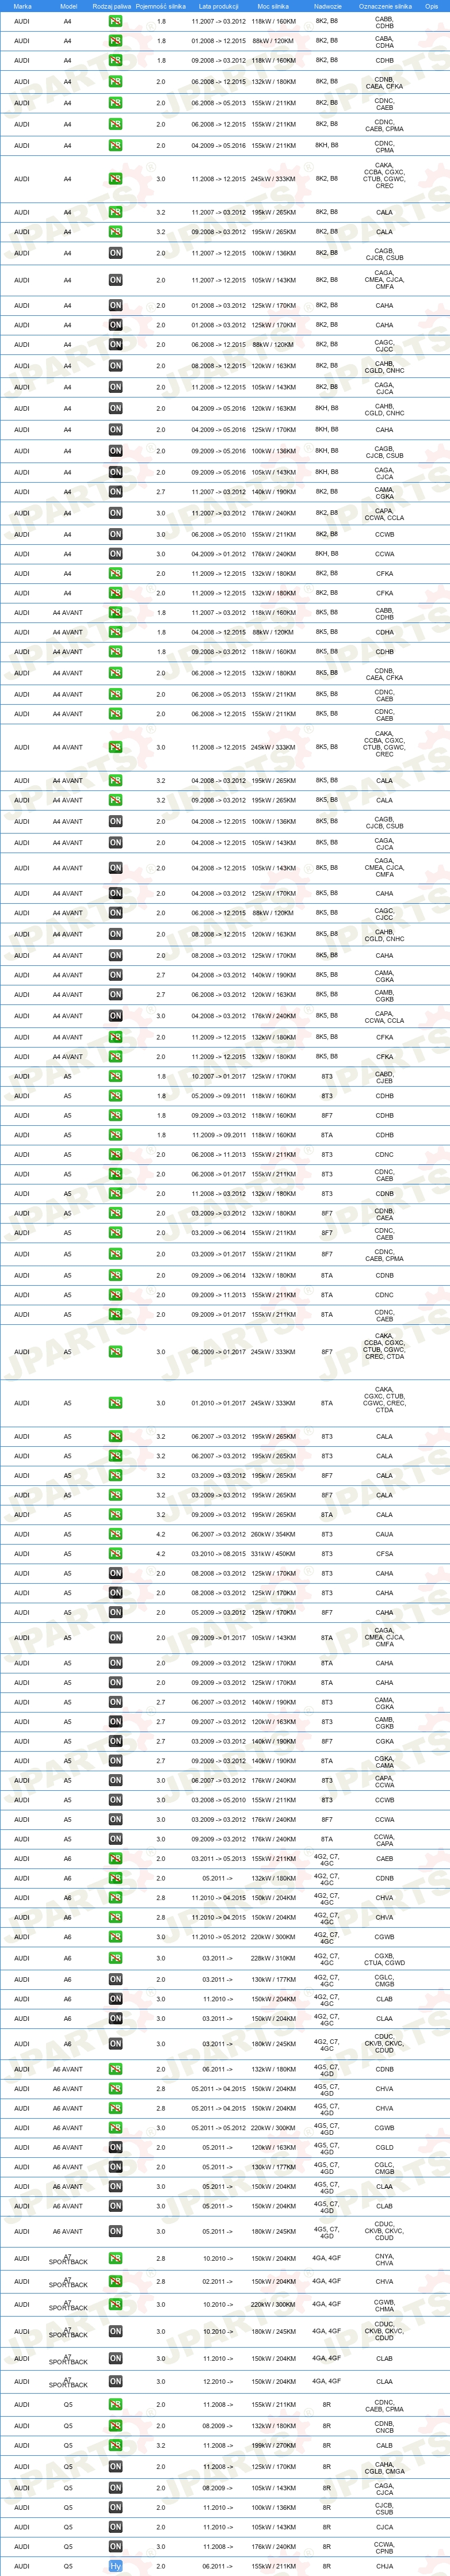This screenshot has height=2576, width=450.
Task: Select the CABD, CJEB engine codes cell
Action: tap(384, 1077)
